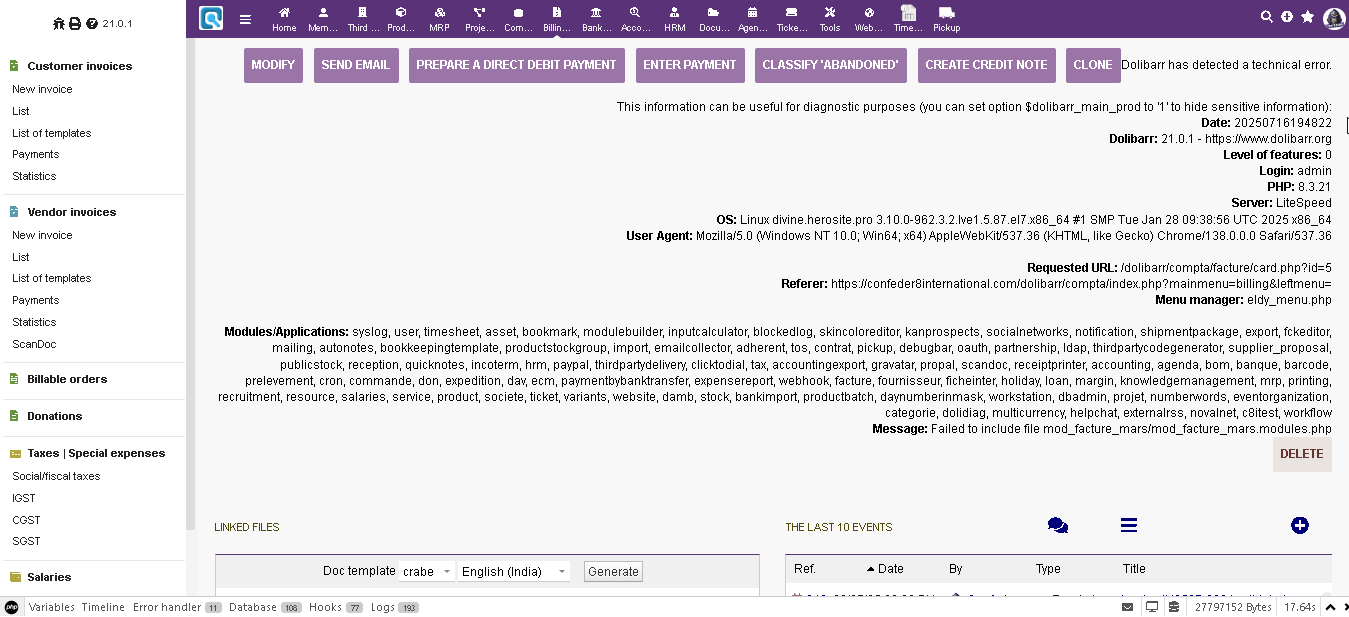Click the CLONE button
This screenshot has height=617, width=1349.
pos(1093,65)
